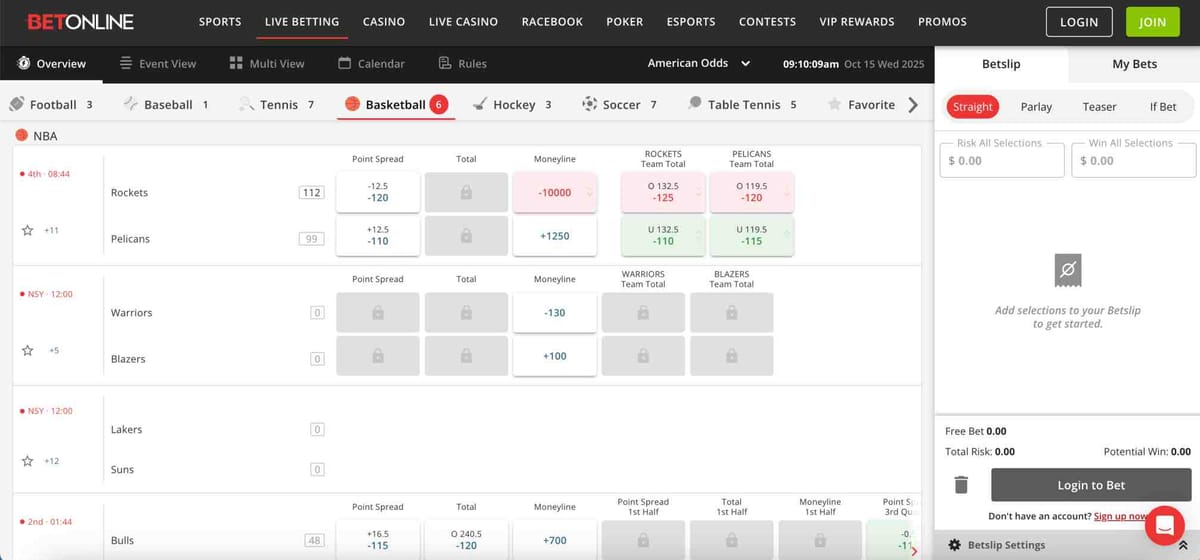Bet Rockets moneyline -10000
The width and height of the screenshot is (1200, 560).
coord(555,192)
